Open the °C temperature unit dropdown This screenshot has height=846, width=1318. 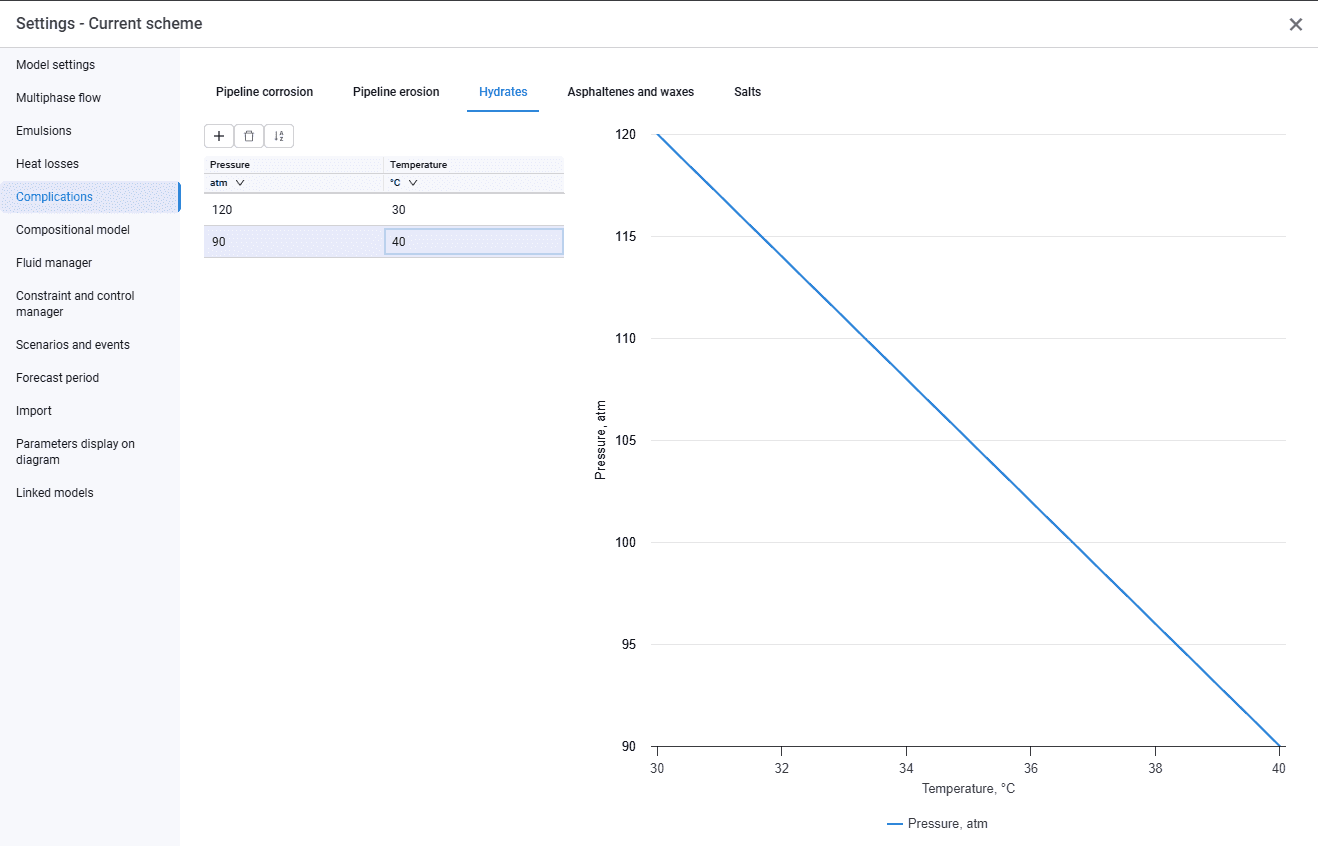(404, 183)
